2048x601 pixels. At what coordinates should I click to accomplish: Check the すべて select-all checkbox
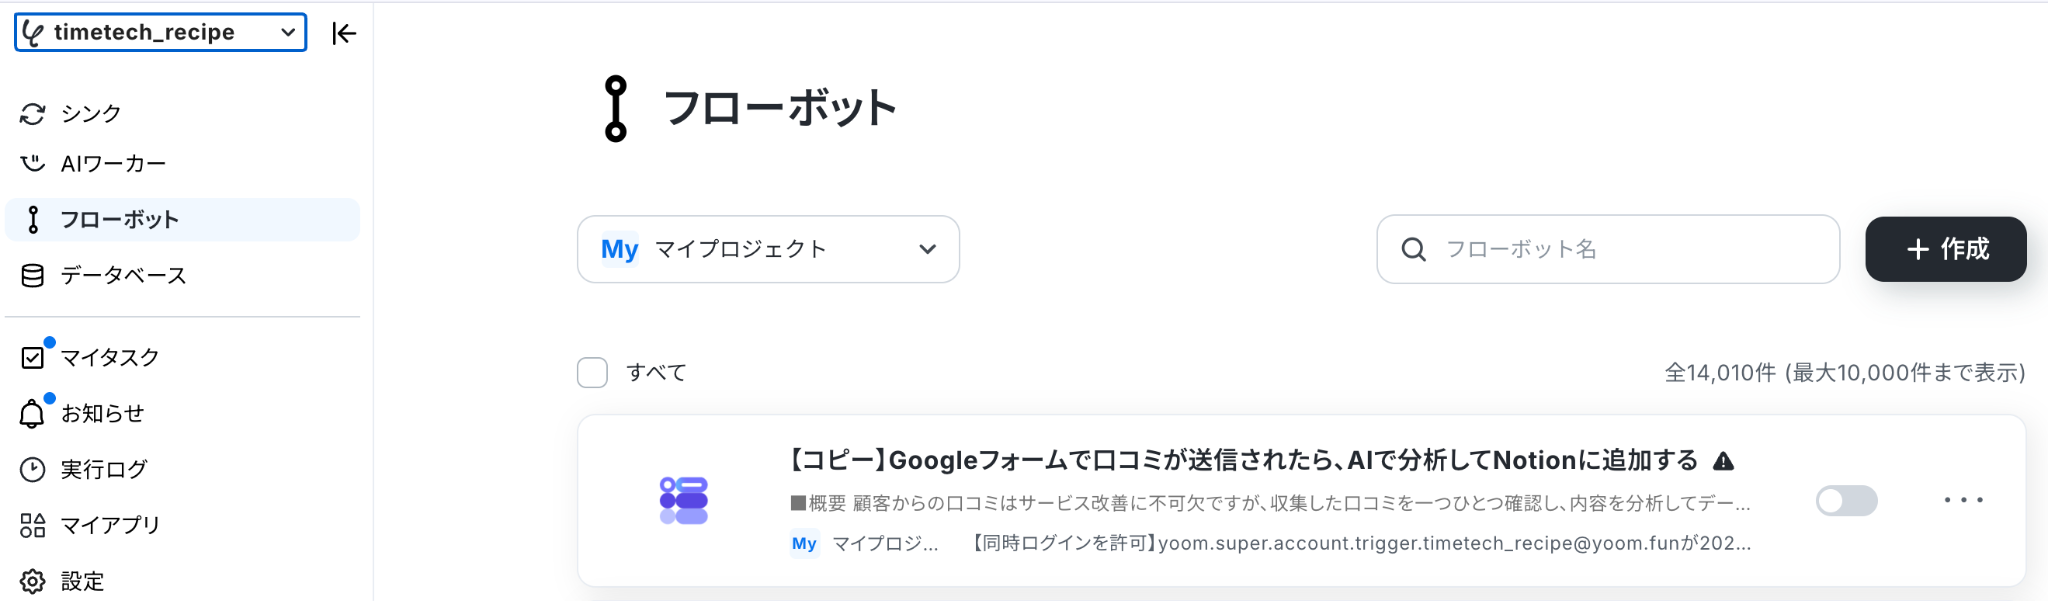(592, 373)
